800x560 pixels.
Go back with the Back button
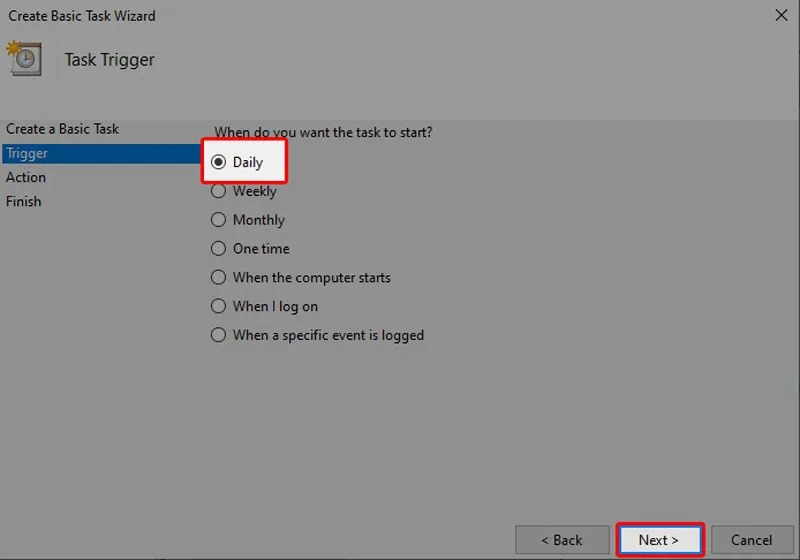[562, 540]
